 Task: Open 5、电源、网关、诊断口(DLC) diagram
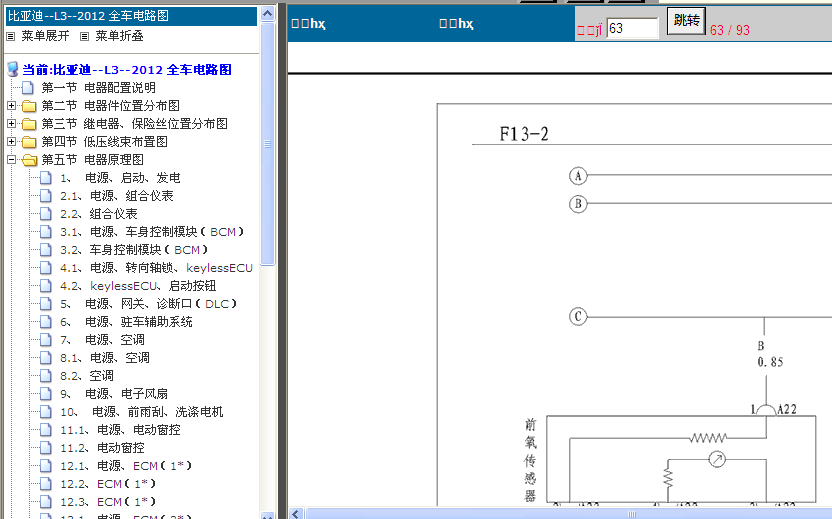click(x=149, y=304)
